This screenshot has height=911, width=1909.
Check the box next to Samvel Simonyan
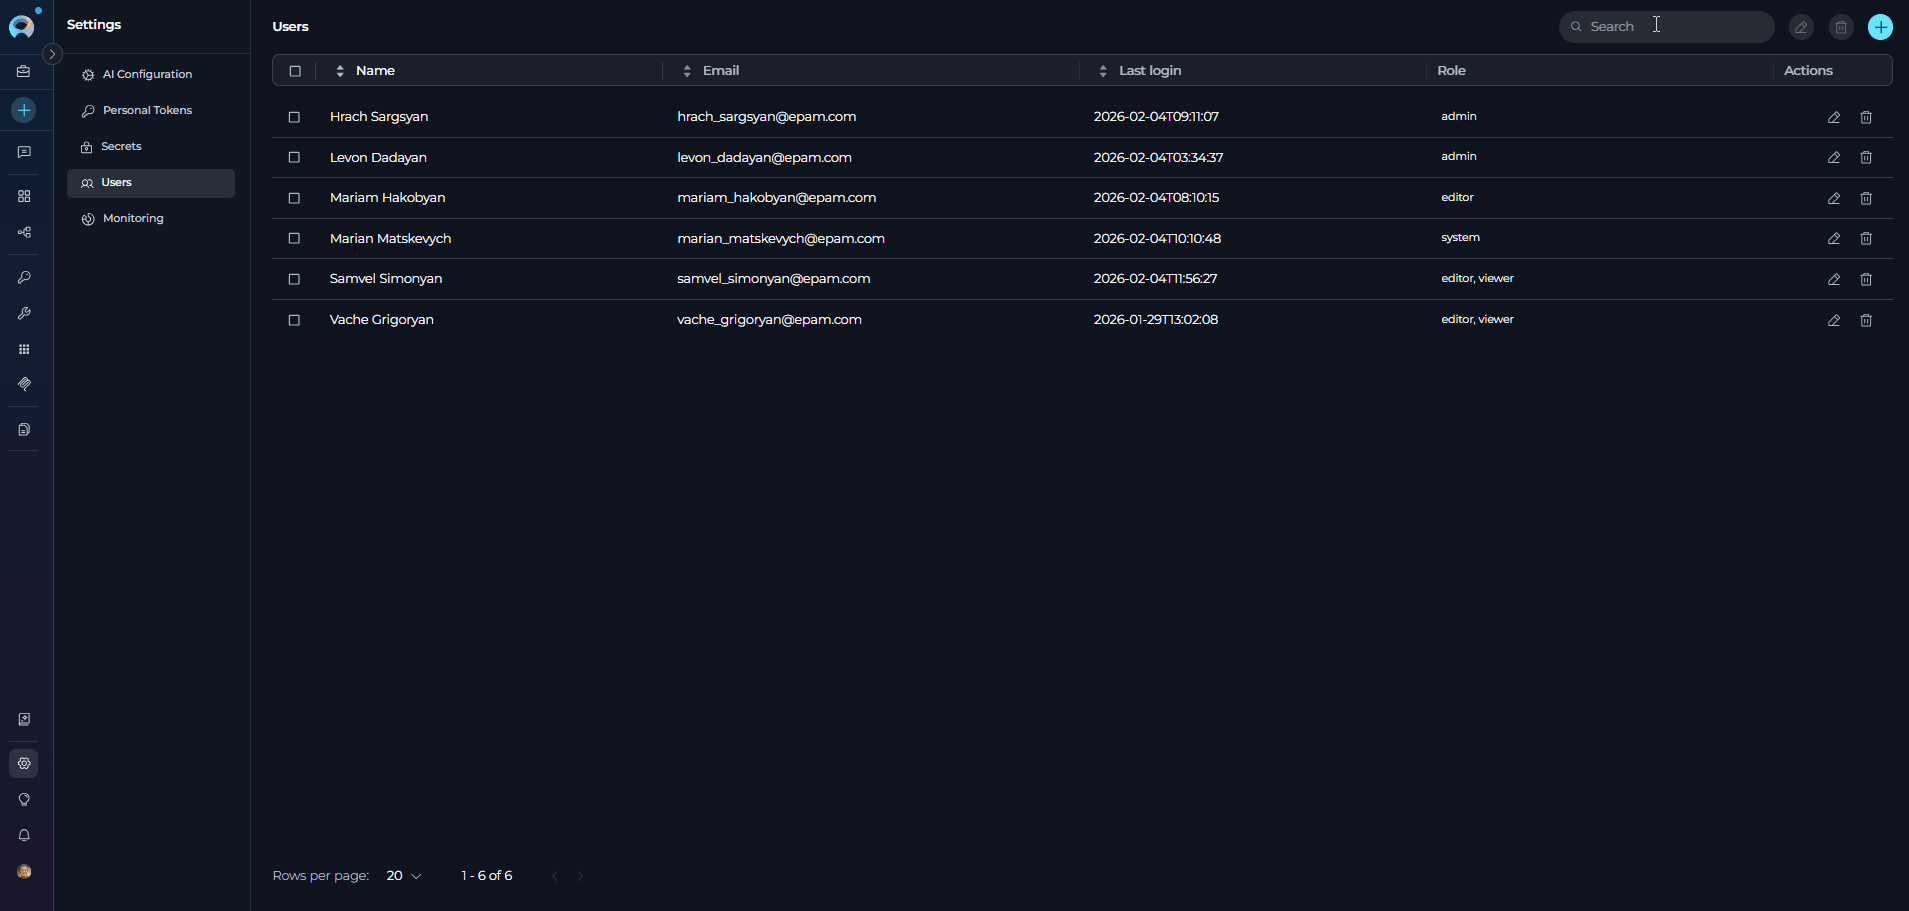(x=294, y=279)
